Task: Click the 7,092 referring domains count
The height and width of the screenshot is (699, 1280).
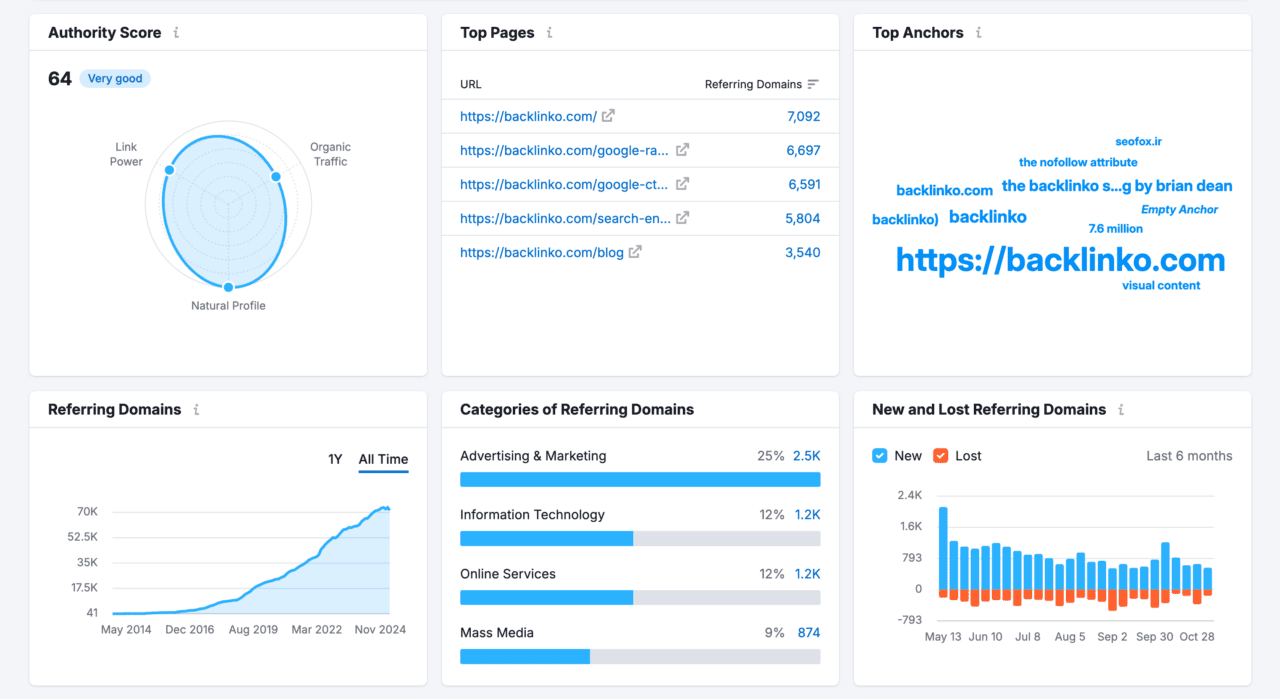Action: coord(806,116)
